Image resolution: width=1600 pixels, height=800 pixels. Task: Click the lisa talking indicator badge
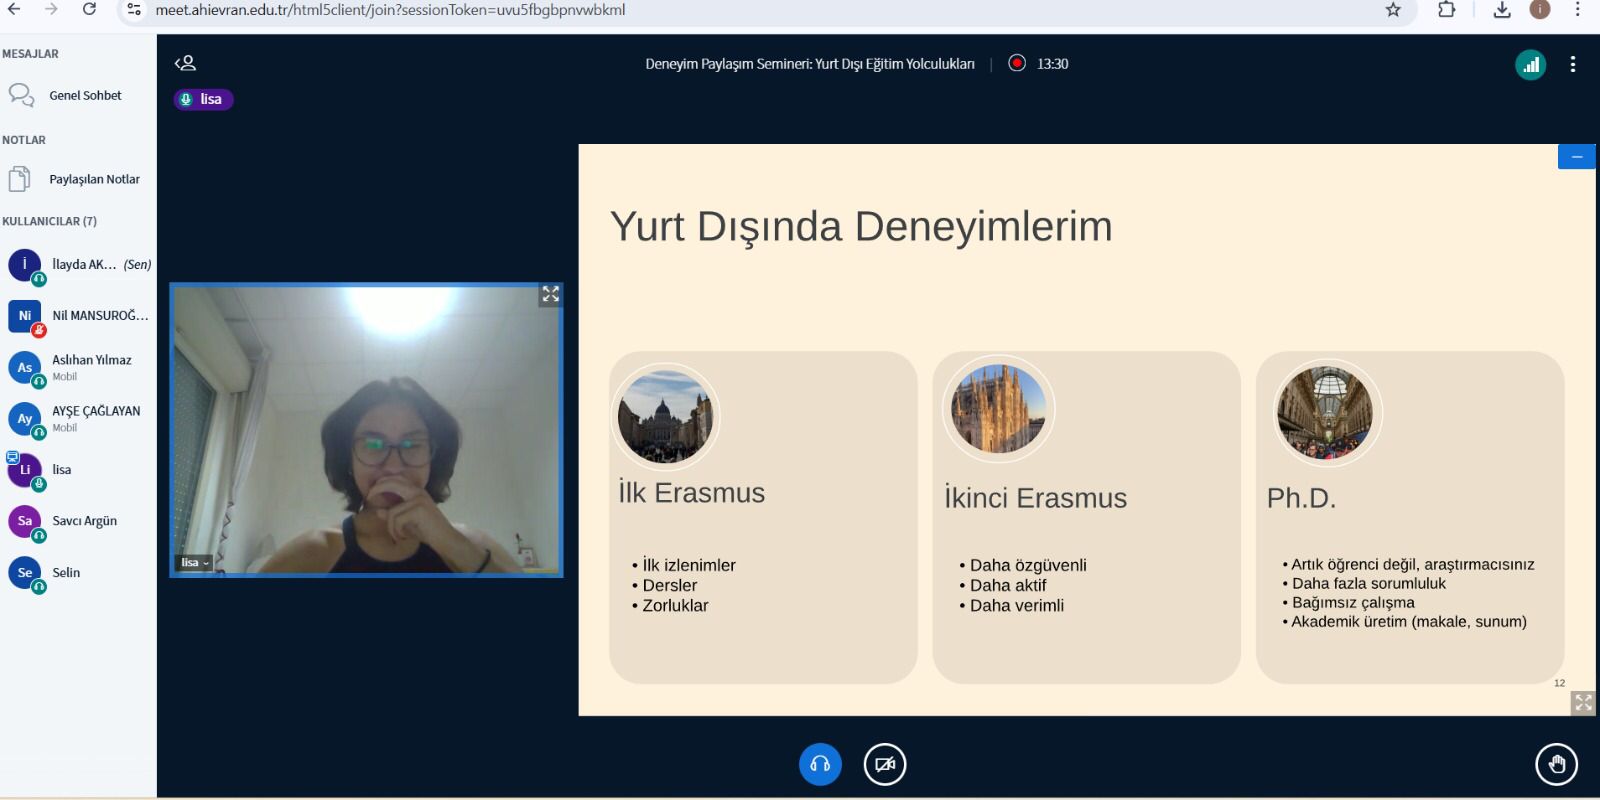[203, 99]
